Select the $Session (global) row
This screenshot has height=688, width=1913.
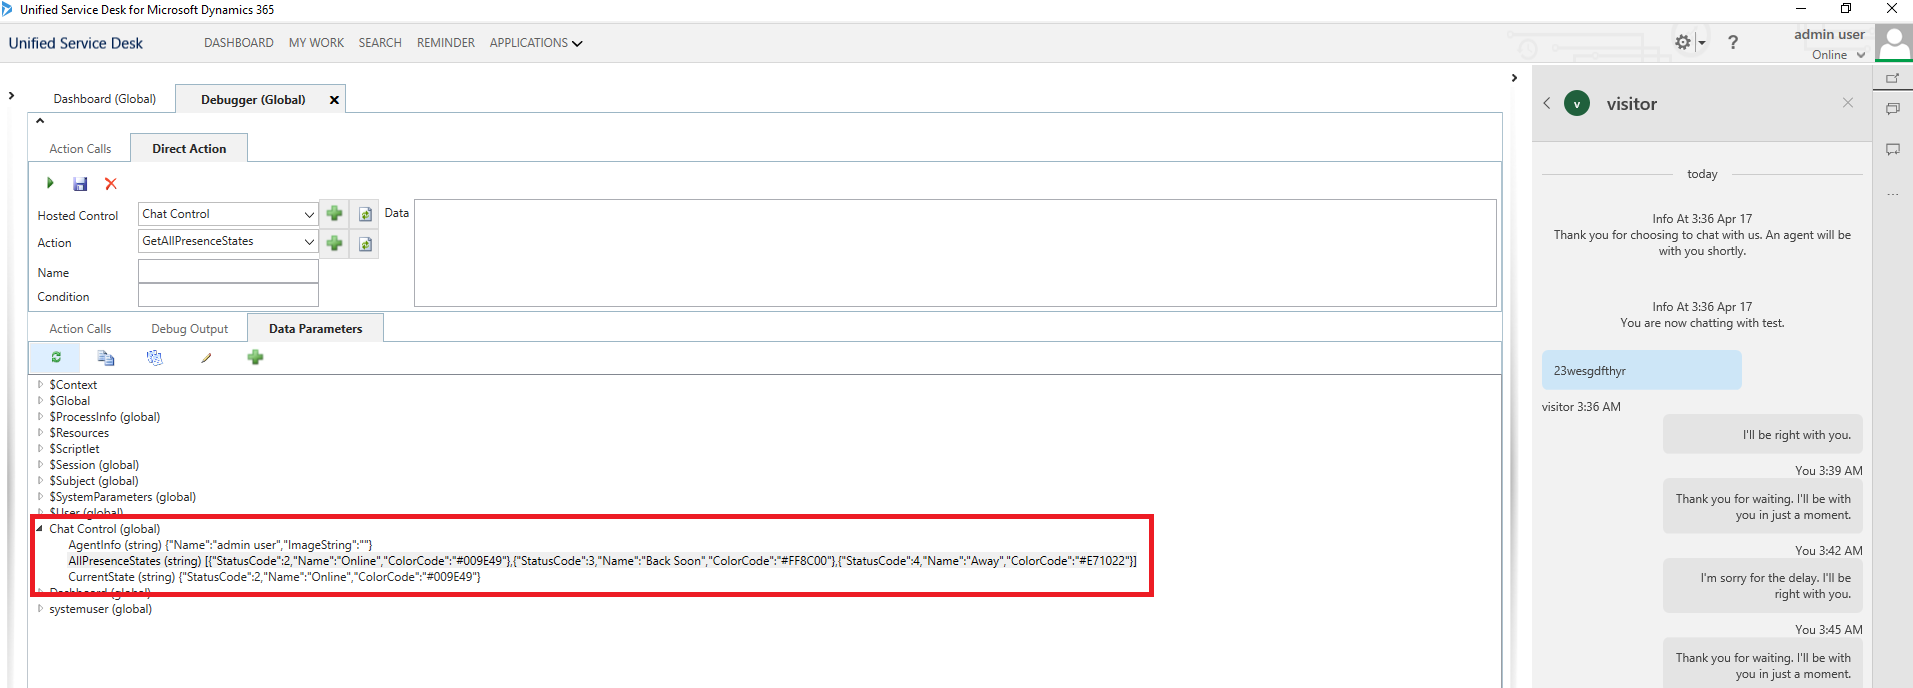(x=94, y=465)
